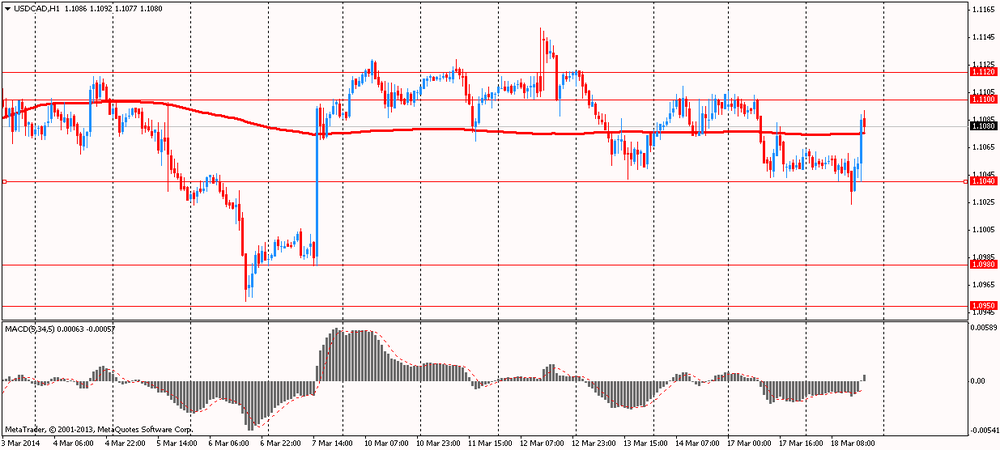The height and width of the screenshot is (450, 1000).
Task: Click the left square handle on 1.1040 line
Action: [4, 181]
